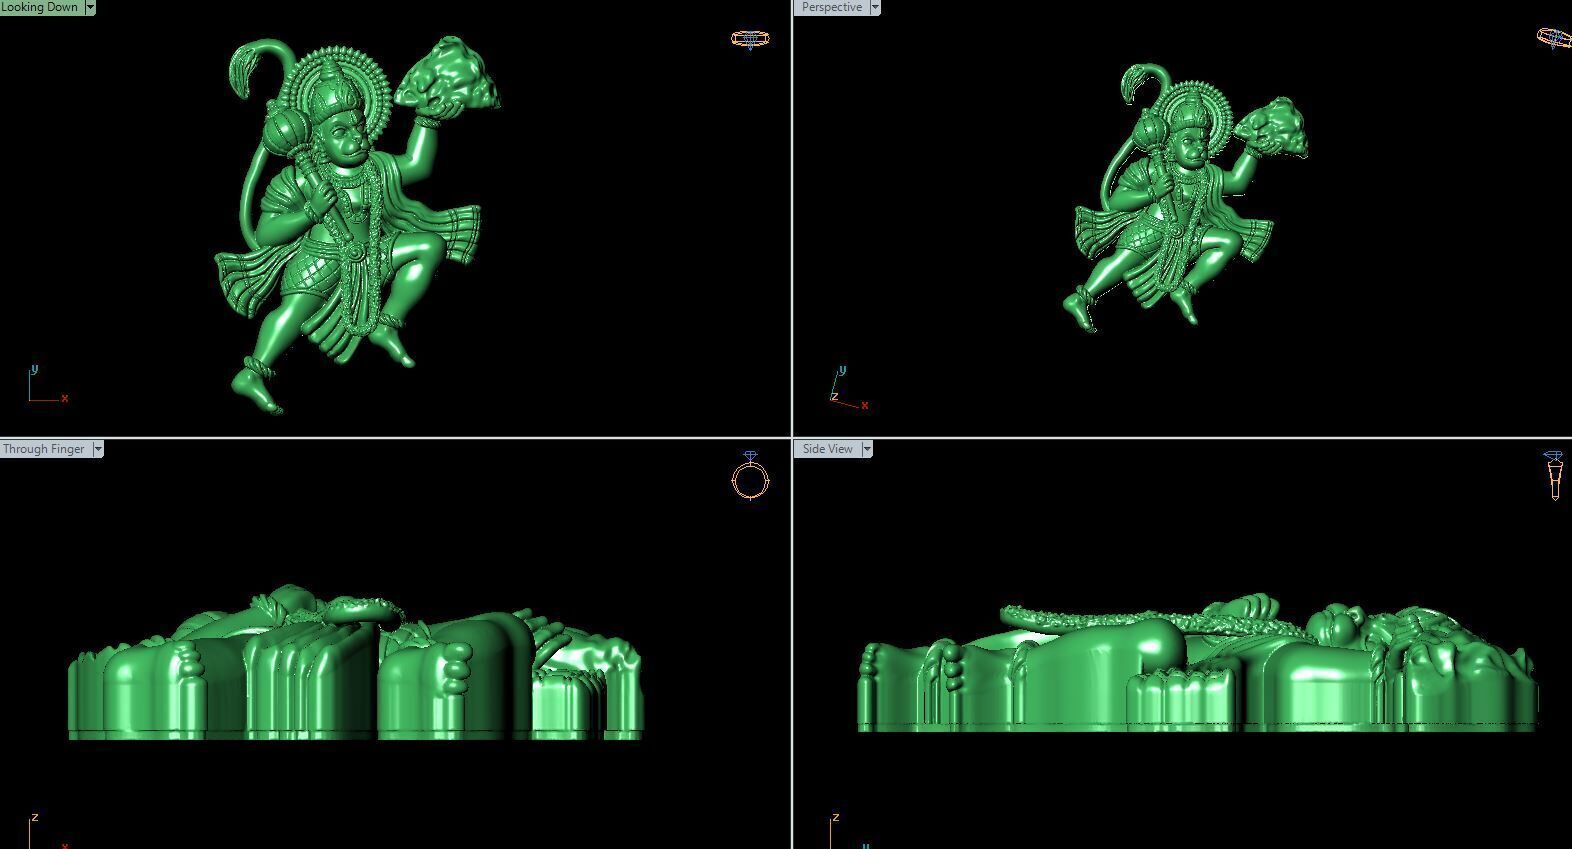
Task: Click the Perspective viewport label
Action: (x=831, y=7)
